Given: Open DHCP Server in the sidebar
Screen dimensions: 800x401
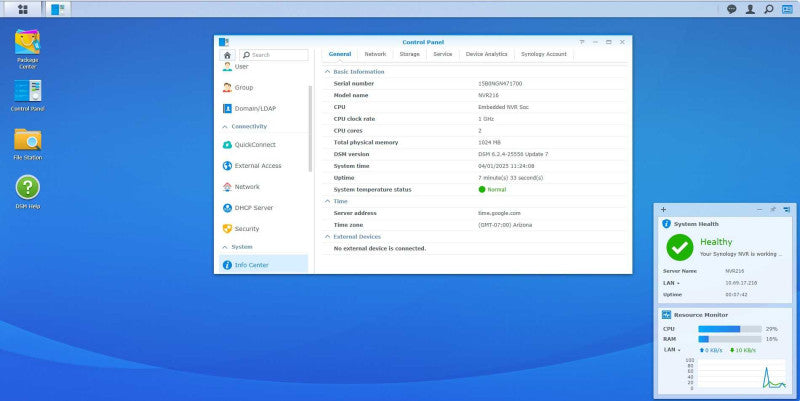Looking at the screenshot, I should 264,208.
